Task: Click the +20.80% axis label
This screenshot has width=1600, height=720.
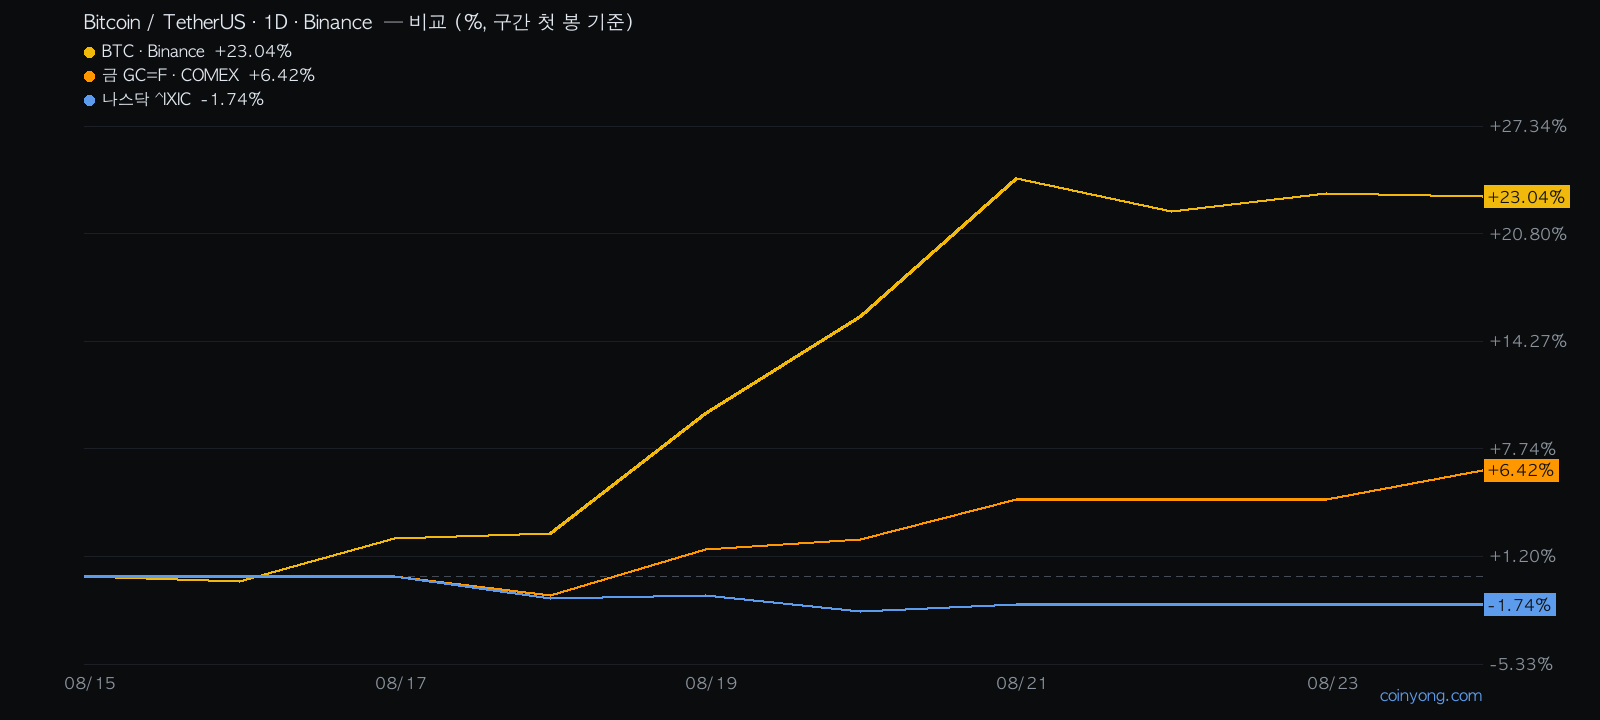Action: point(1528,234)
